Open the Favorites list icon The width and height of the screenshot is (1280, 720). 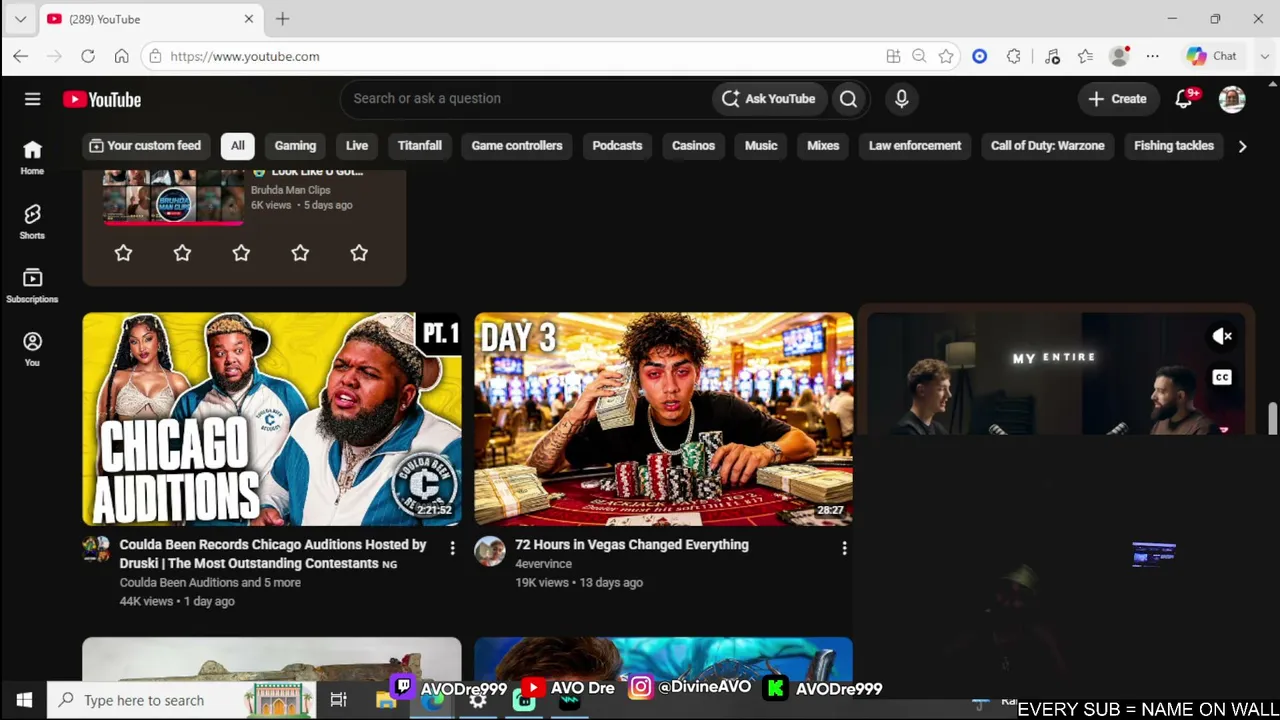[x=1085, y=56]
